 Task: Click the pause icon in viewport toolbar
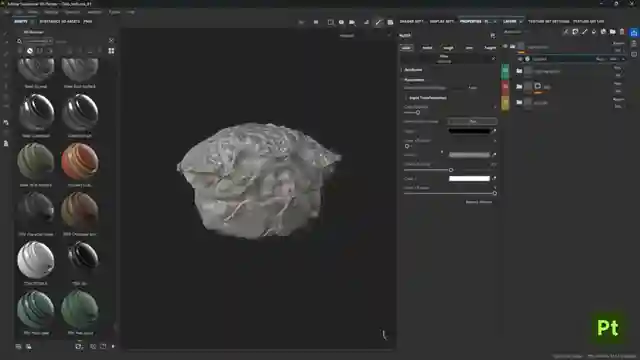(x=316, y=22)
